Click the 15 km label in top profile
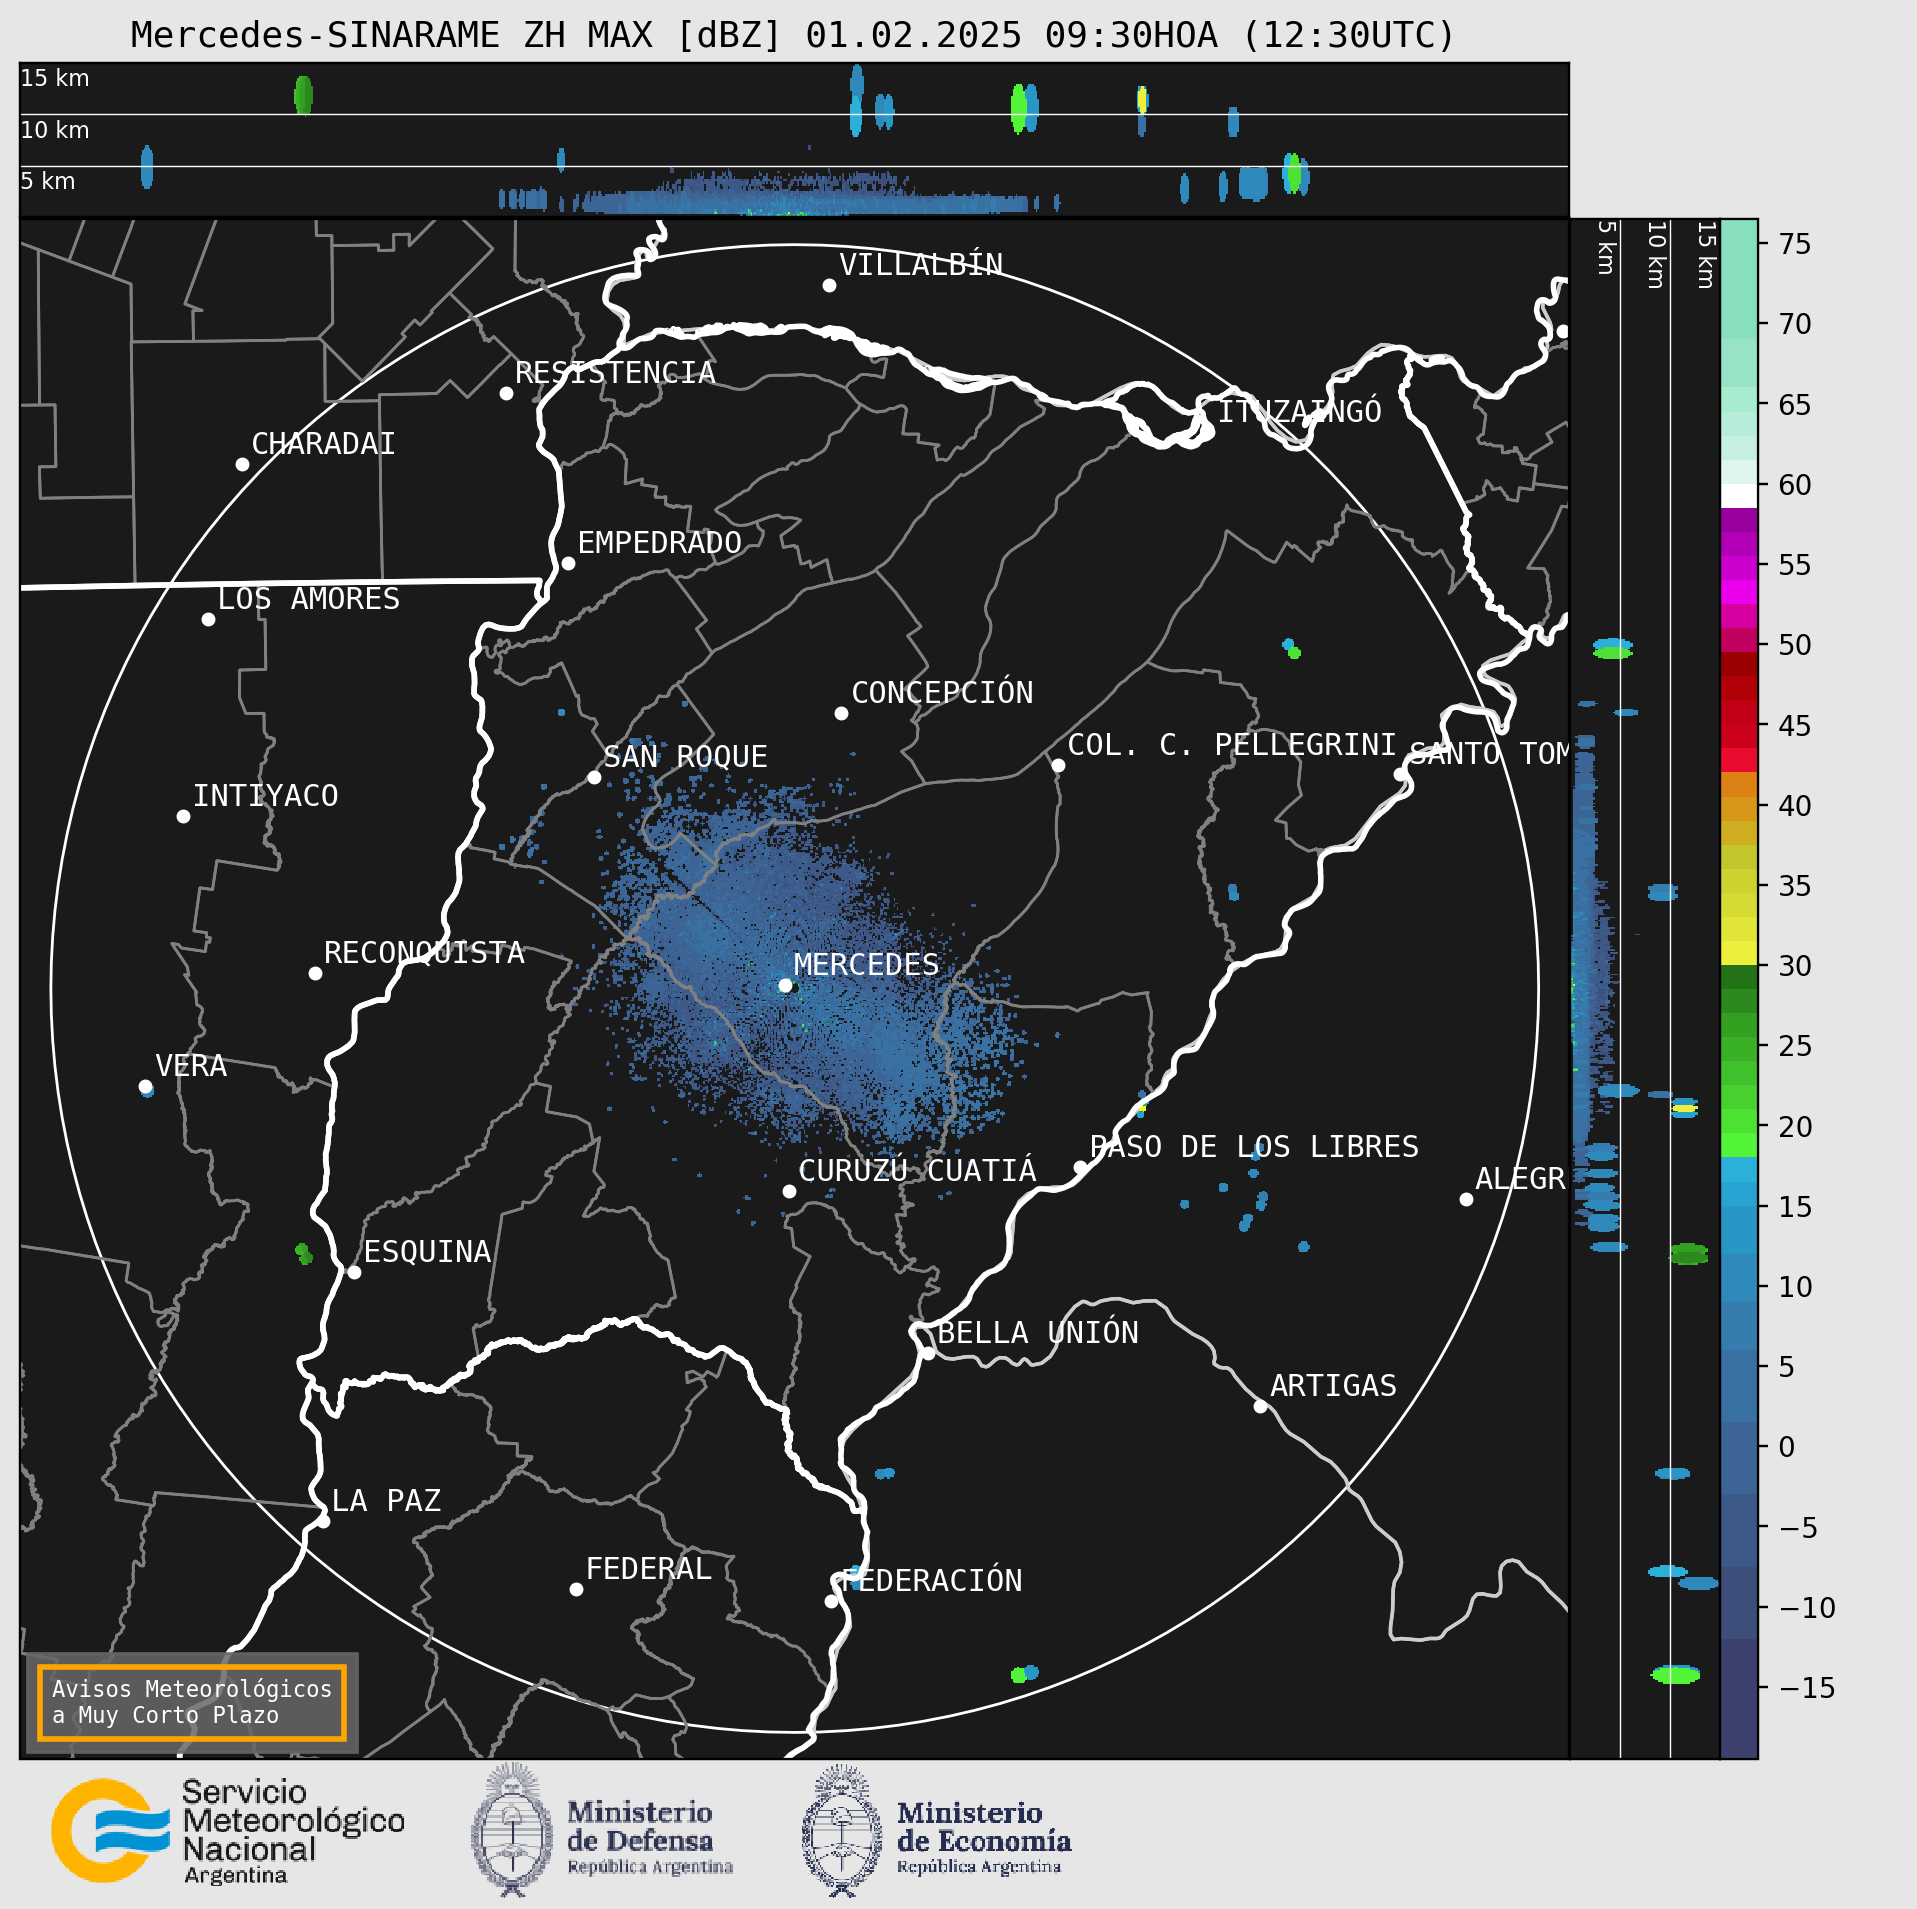Image resolution: width=1917 pixels, height=1909 pixels. pos(55,78)
